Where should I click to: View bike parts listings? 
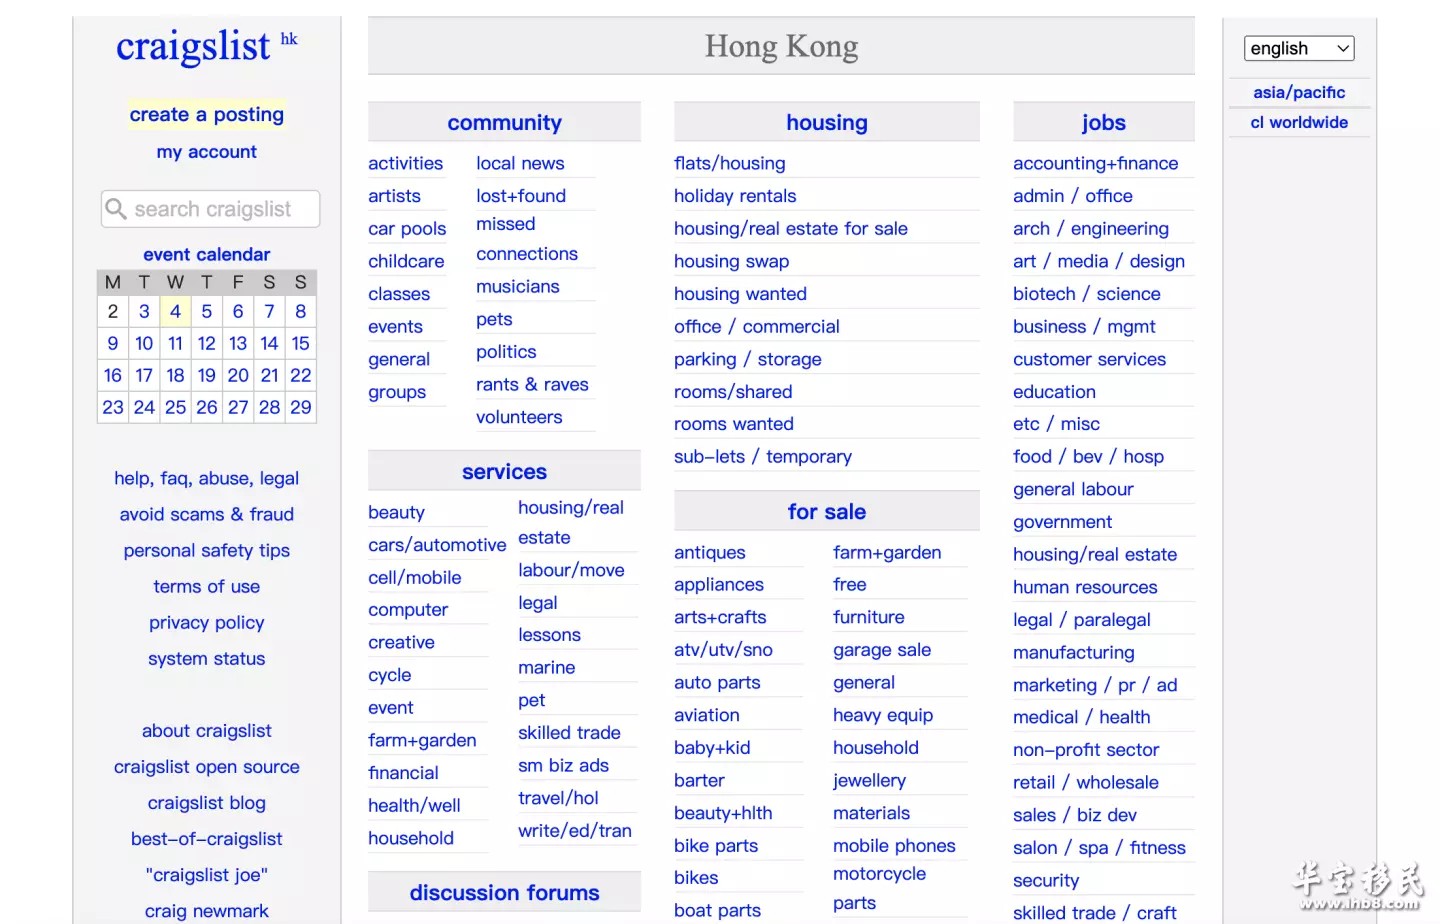(716, 846)
